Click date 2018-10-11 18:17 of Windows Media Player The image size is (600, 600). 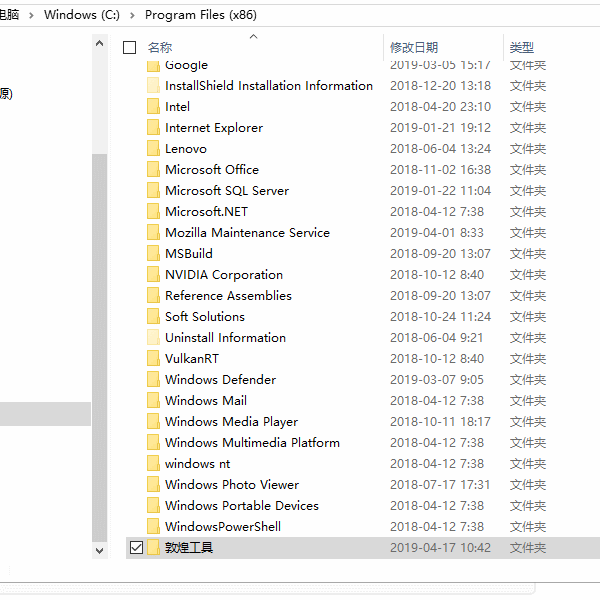[440, 422]
